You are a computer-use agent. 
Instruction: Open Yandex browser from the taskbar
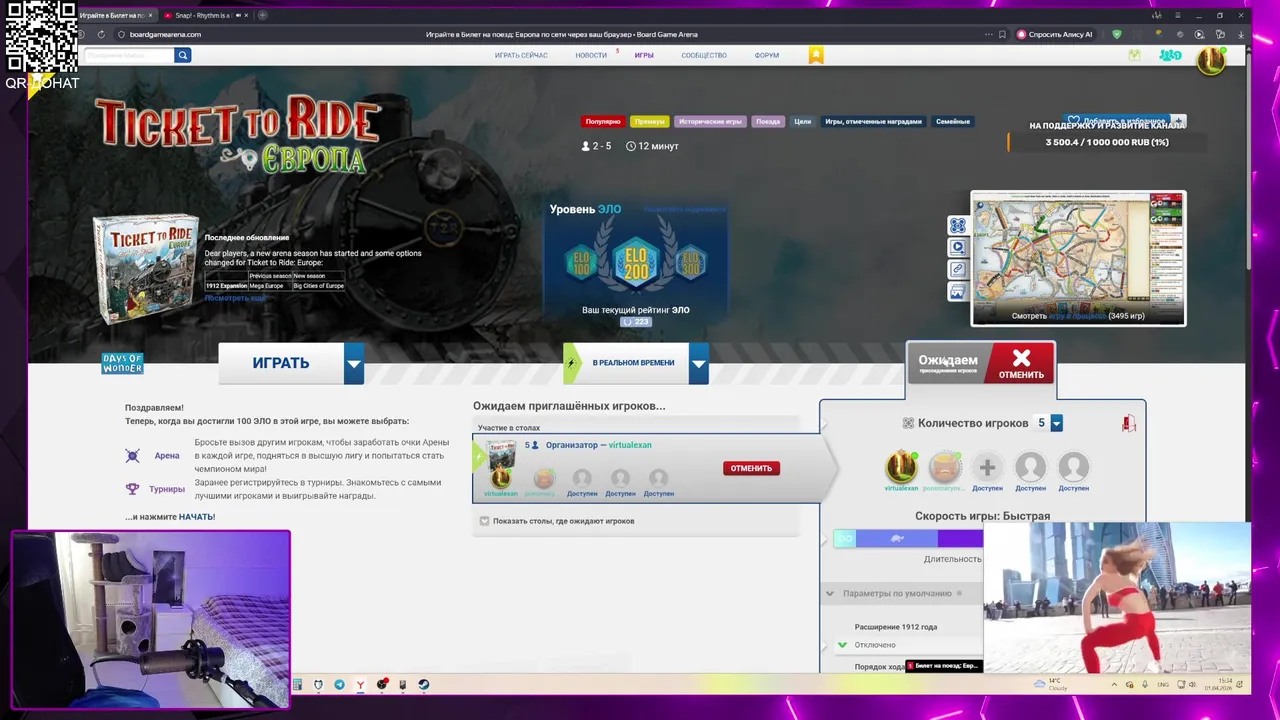[x=360, y=685]
